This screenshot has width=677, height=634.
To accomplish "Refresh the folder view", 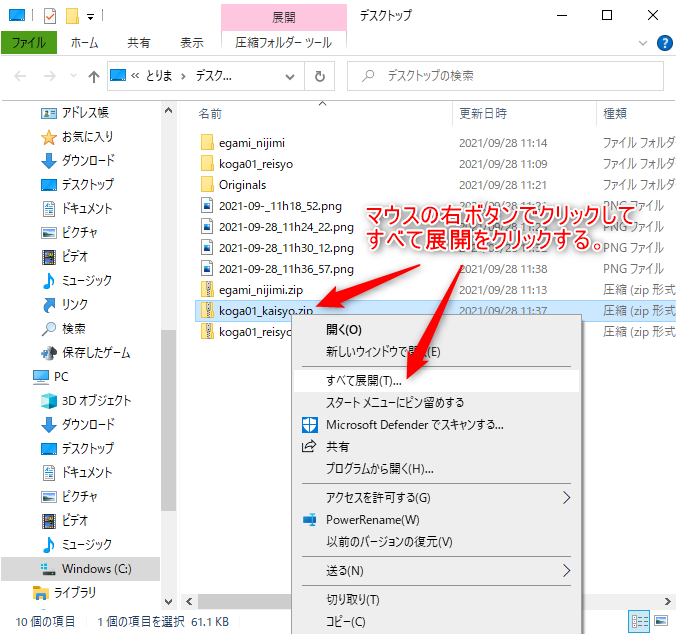I will [320, 76].
